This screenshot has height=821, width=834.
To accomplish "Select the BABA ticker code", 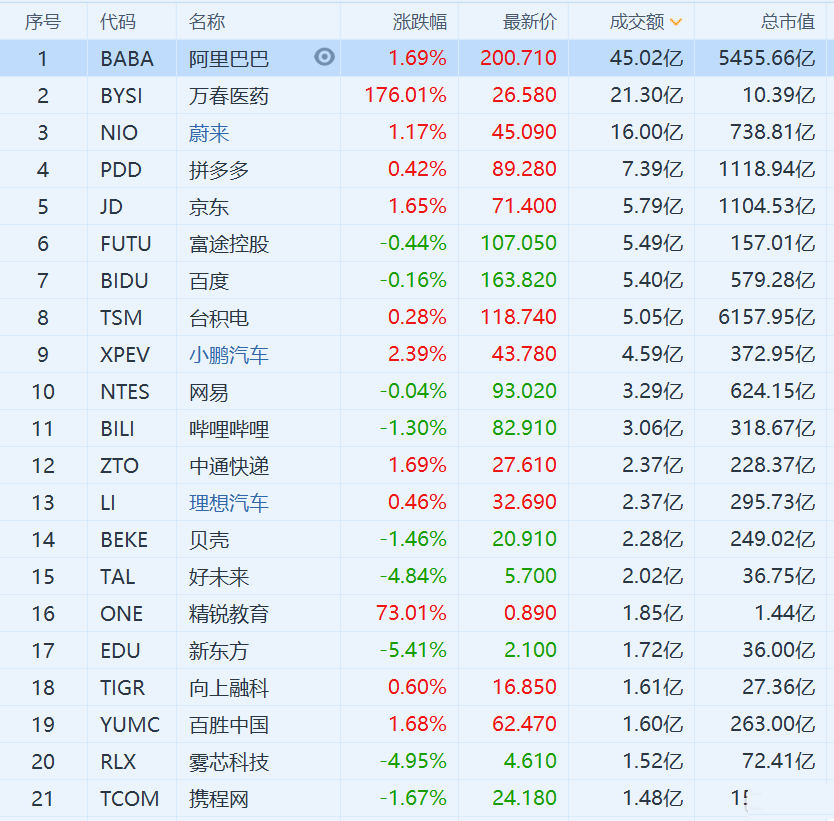I will 127,58.
